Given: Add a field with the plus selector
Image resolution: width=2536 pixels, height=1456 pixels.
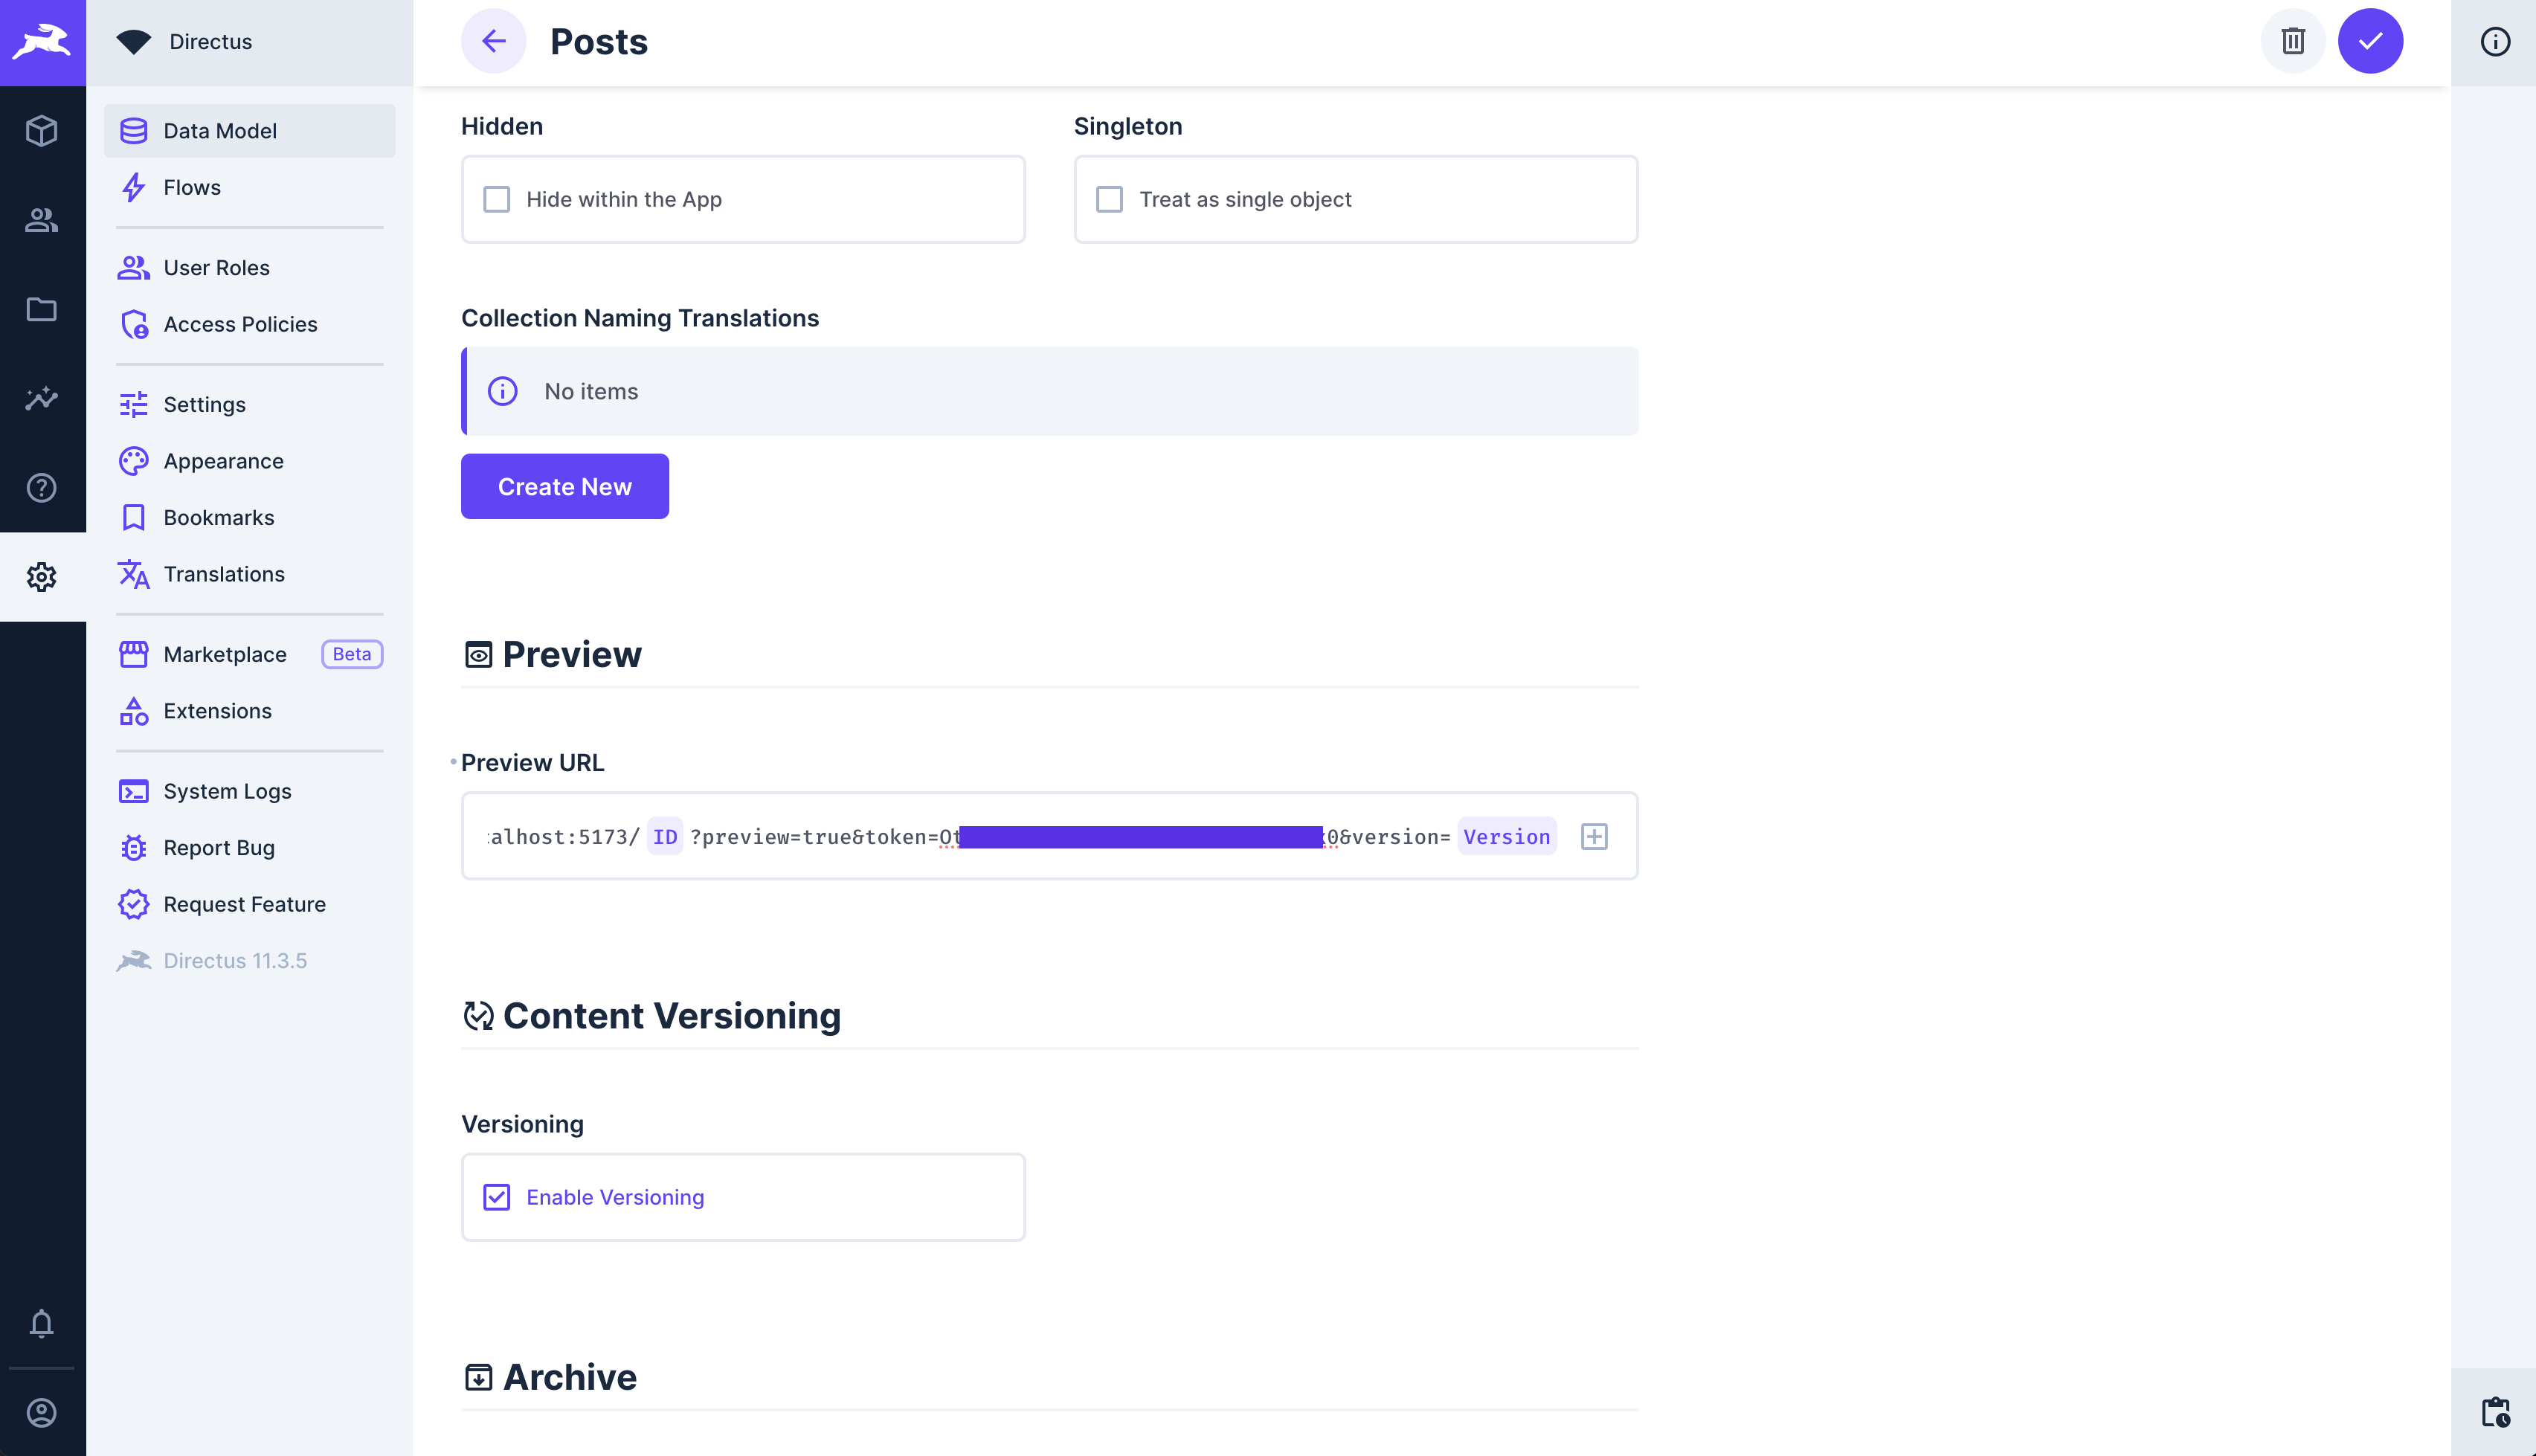Looking at the screenshot, I should point(1594,836).
